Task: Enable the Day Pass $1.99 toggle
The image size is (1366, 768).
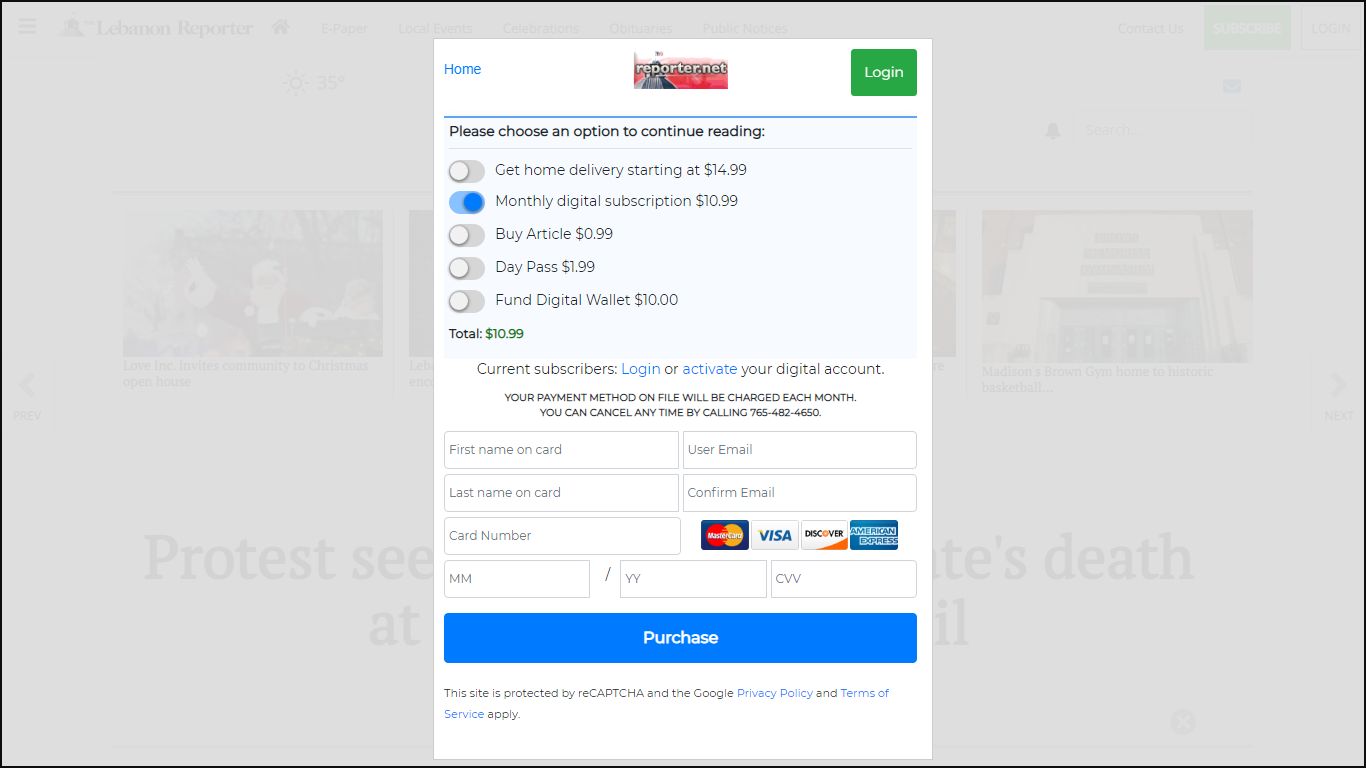Action: (x=466, y=268)
